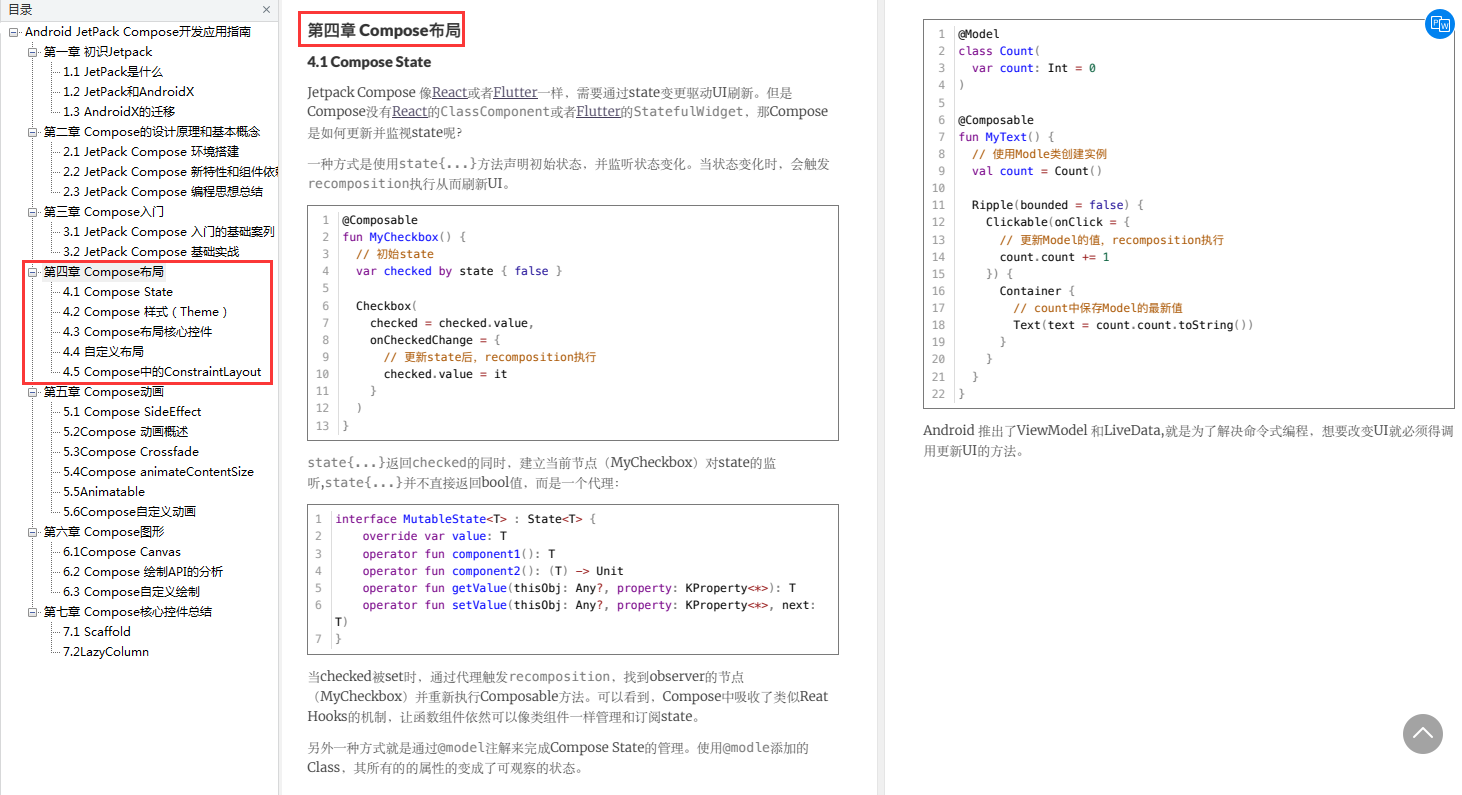The image size is (1462, 795).
Task: Click code line fun MyCheckbox() {
Action: tap(404, 237)
